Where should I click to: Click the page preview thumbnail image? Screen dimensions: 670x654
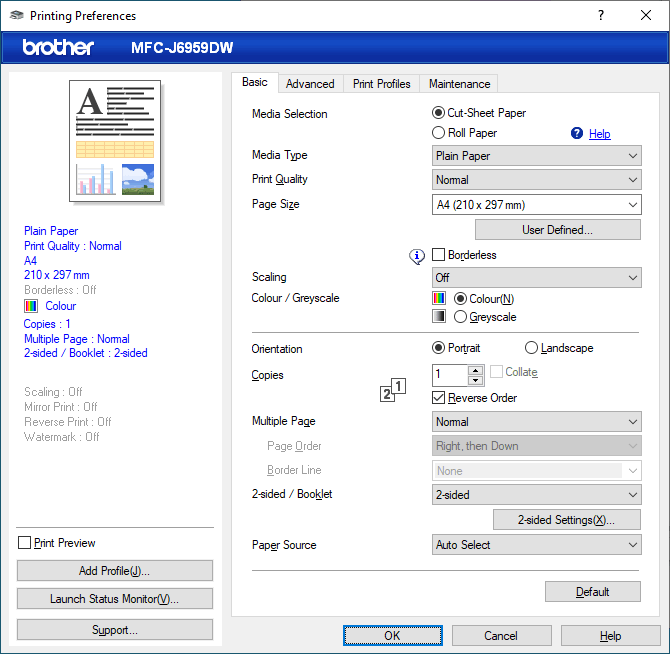115,140
